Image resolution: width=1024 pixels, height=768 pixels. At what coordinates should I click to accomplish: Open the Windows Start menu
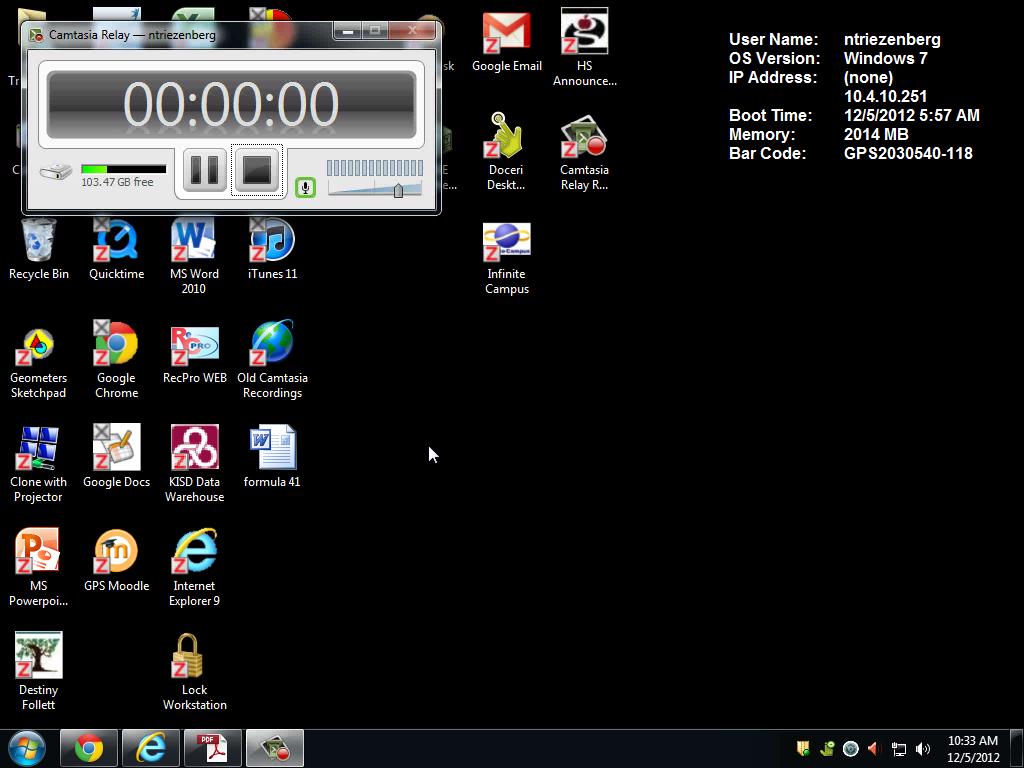click(26, 748)
